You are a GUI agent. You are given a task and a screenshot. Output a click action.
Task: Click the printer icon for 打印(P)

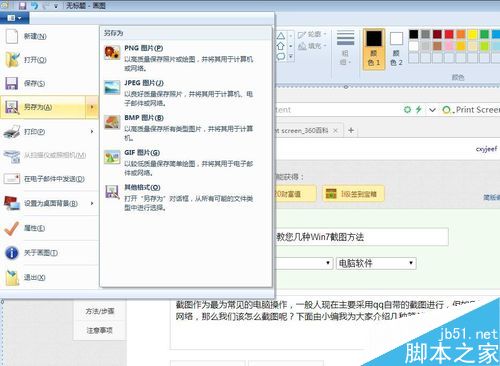12,132
